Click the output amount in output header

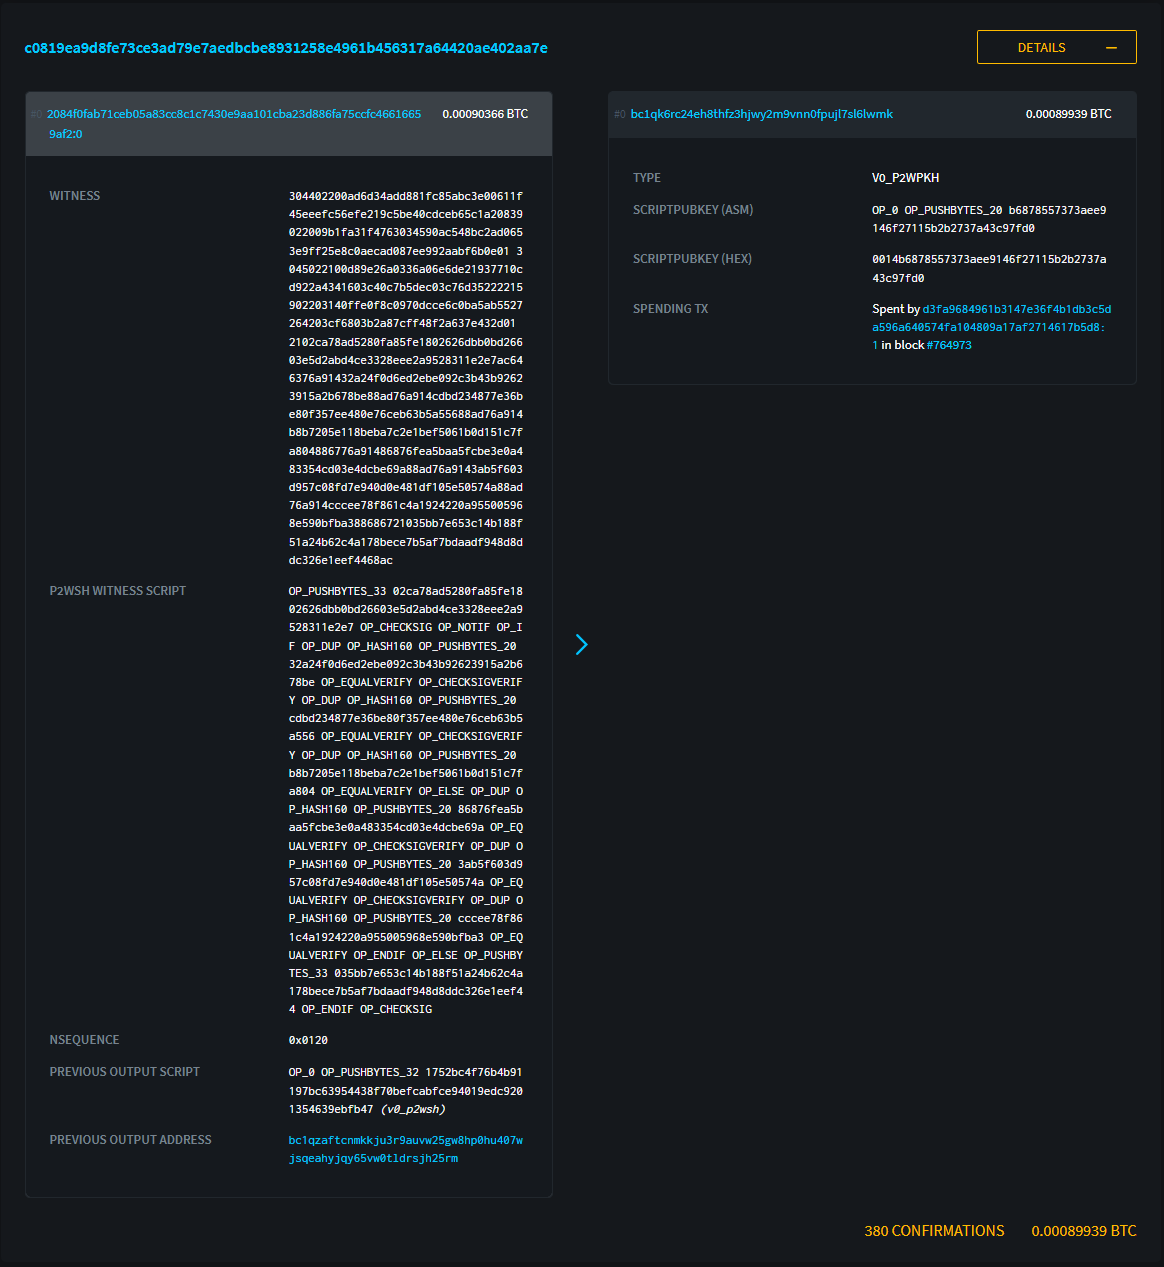[x=1068, y=114]
